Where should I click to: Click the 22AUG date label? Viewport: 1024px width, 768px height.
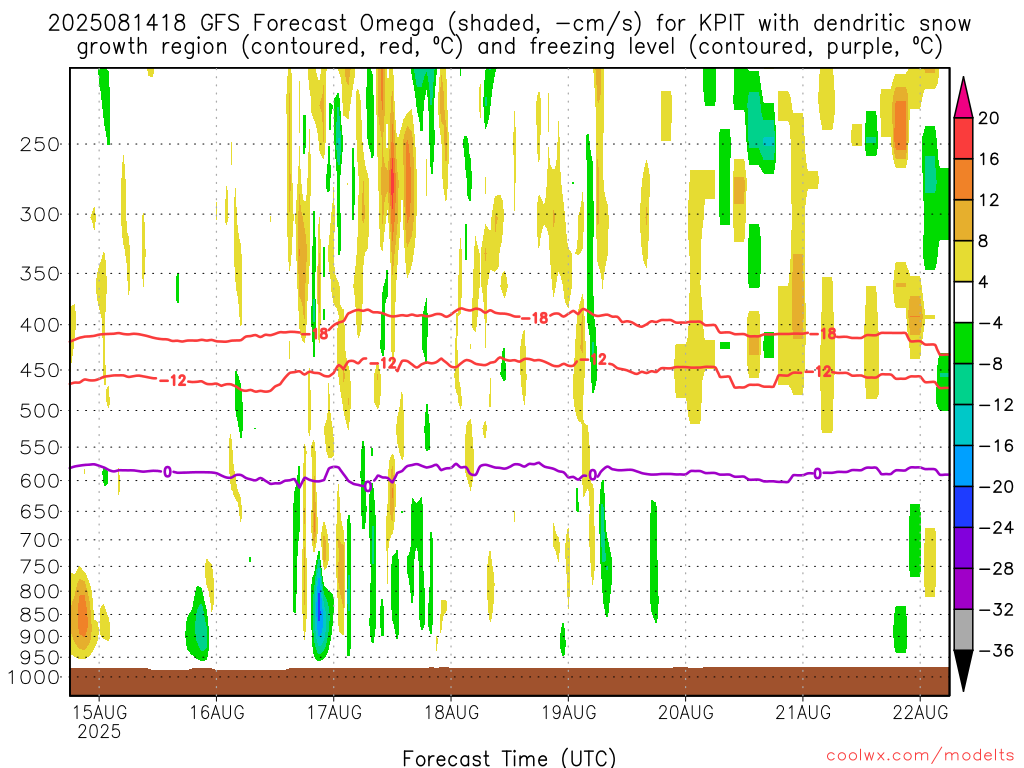point(920,712)
